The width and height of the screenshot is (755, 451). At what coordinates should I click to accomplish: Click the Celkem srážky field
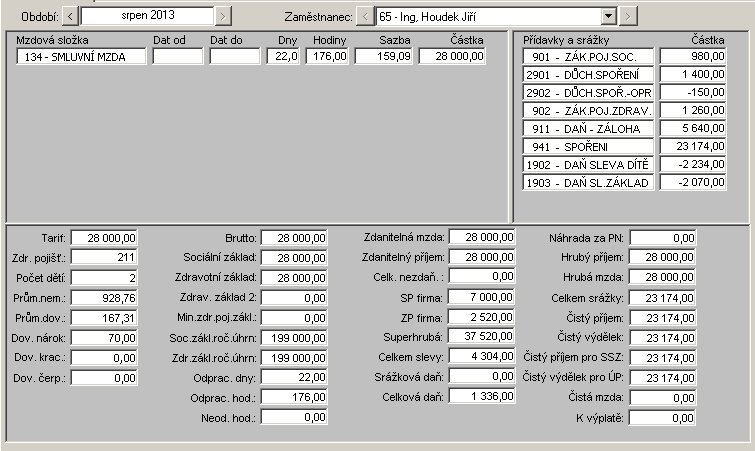click(x=663, y=298)
